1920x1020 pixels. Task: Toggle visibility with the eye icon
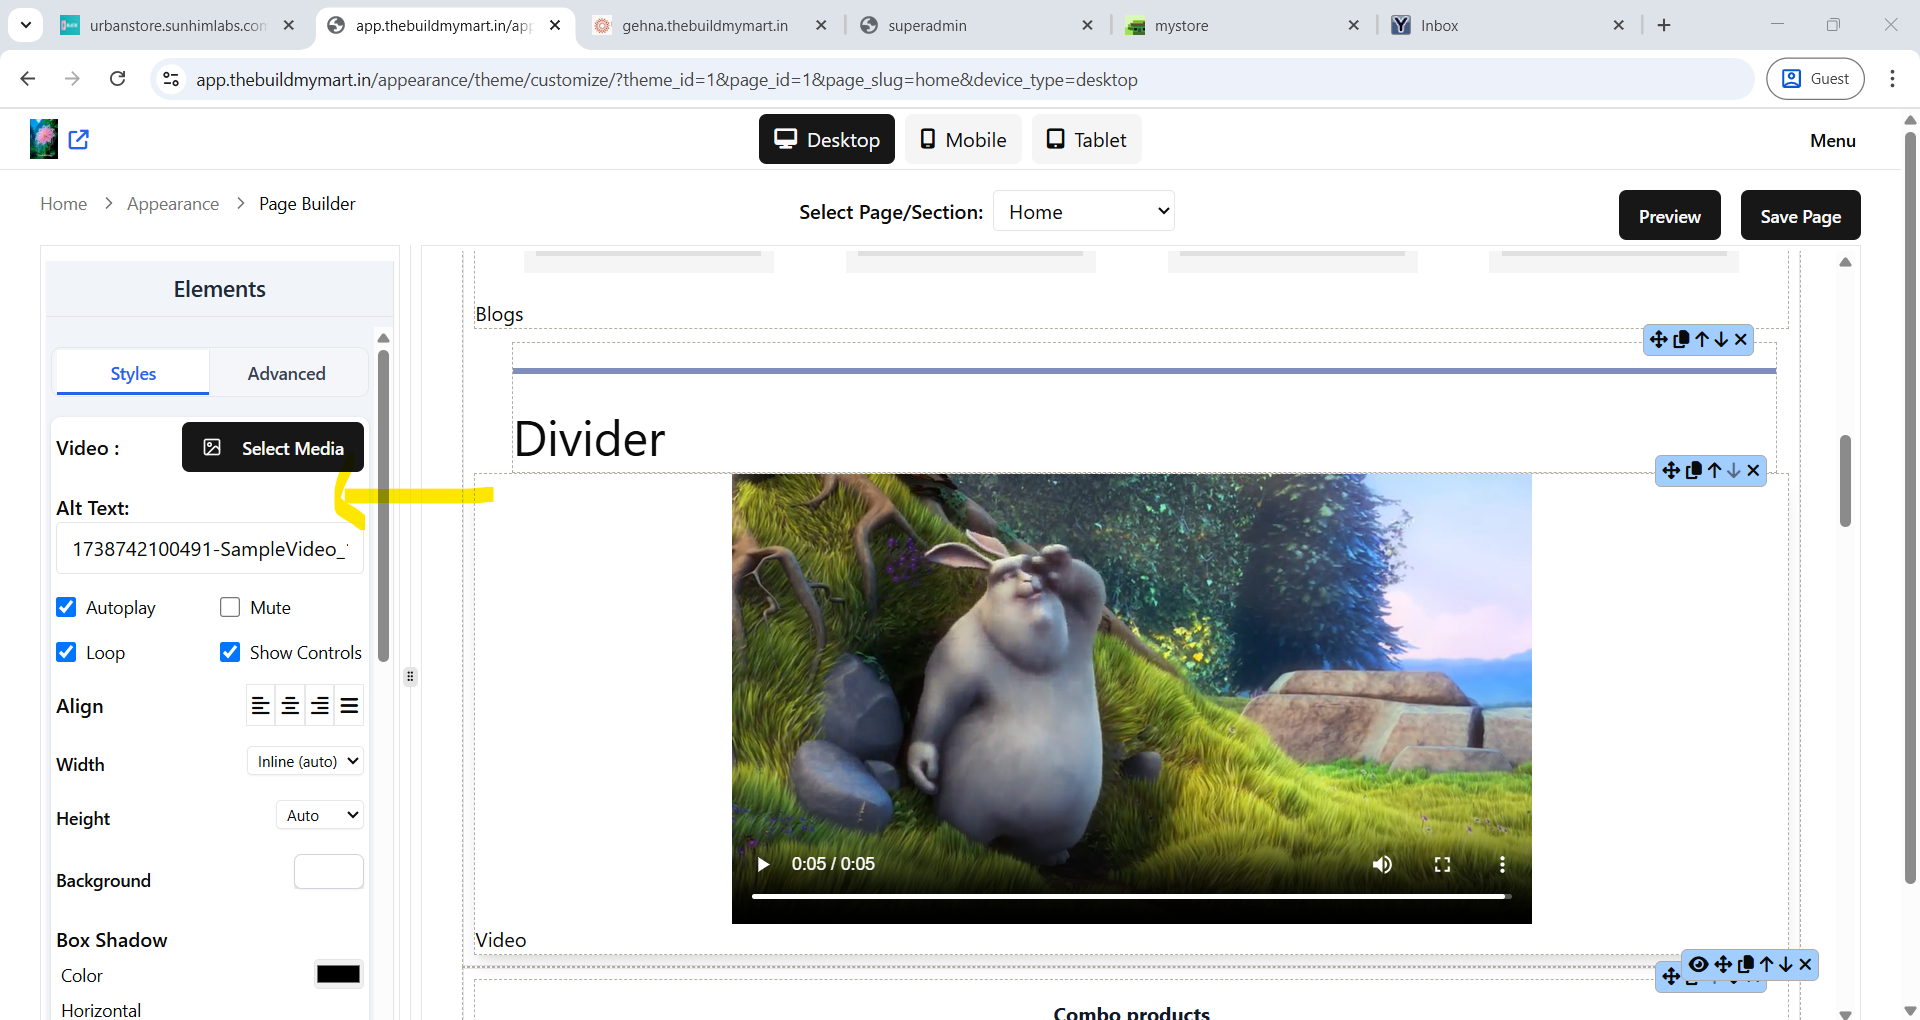(x=1699, y=964)
